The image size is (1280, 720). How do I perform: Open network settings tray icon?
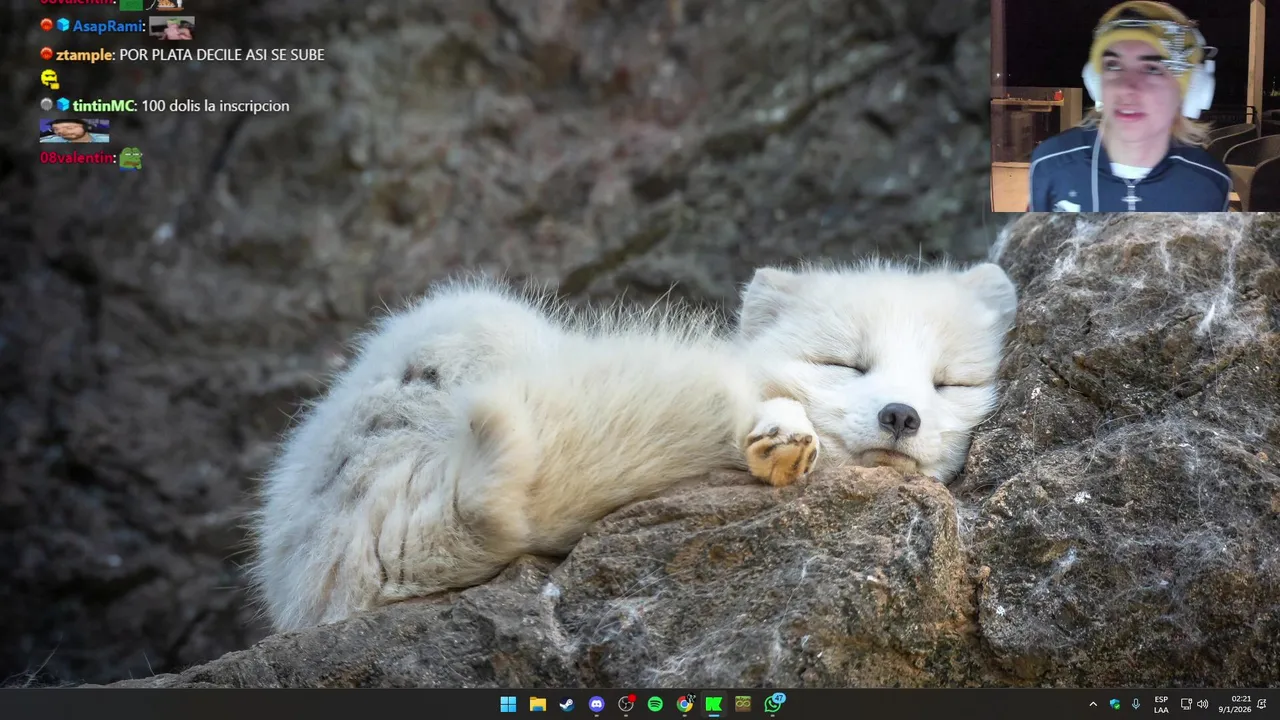tap(1186, 704)
